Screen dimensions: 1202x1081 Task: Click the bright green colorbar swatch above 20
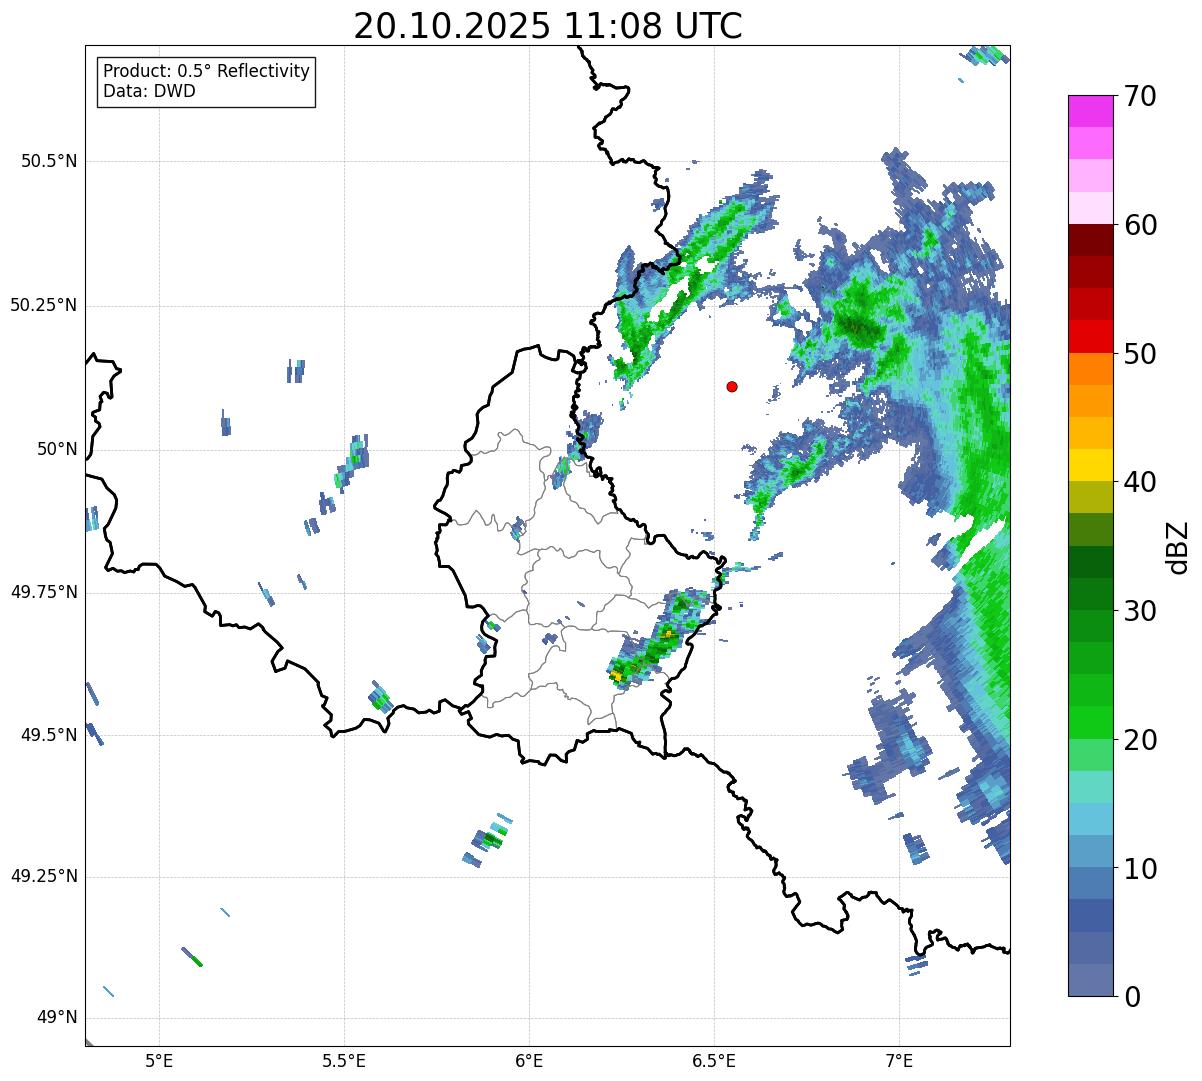pyautogui.click(x=1091, y=723)
